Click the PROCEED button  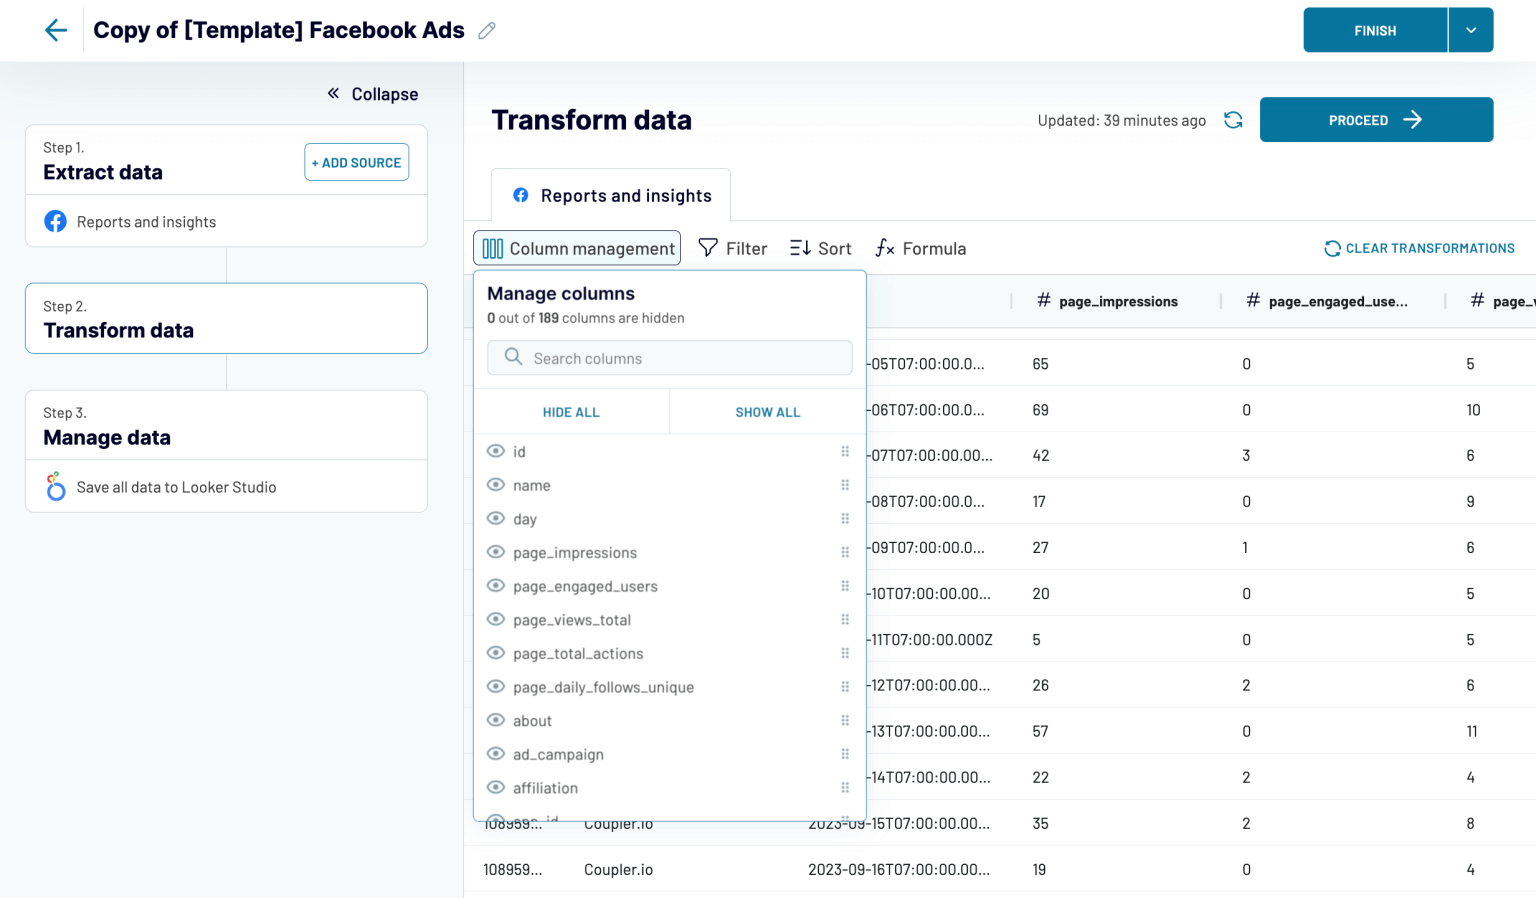click(x=1376, y=120)
